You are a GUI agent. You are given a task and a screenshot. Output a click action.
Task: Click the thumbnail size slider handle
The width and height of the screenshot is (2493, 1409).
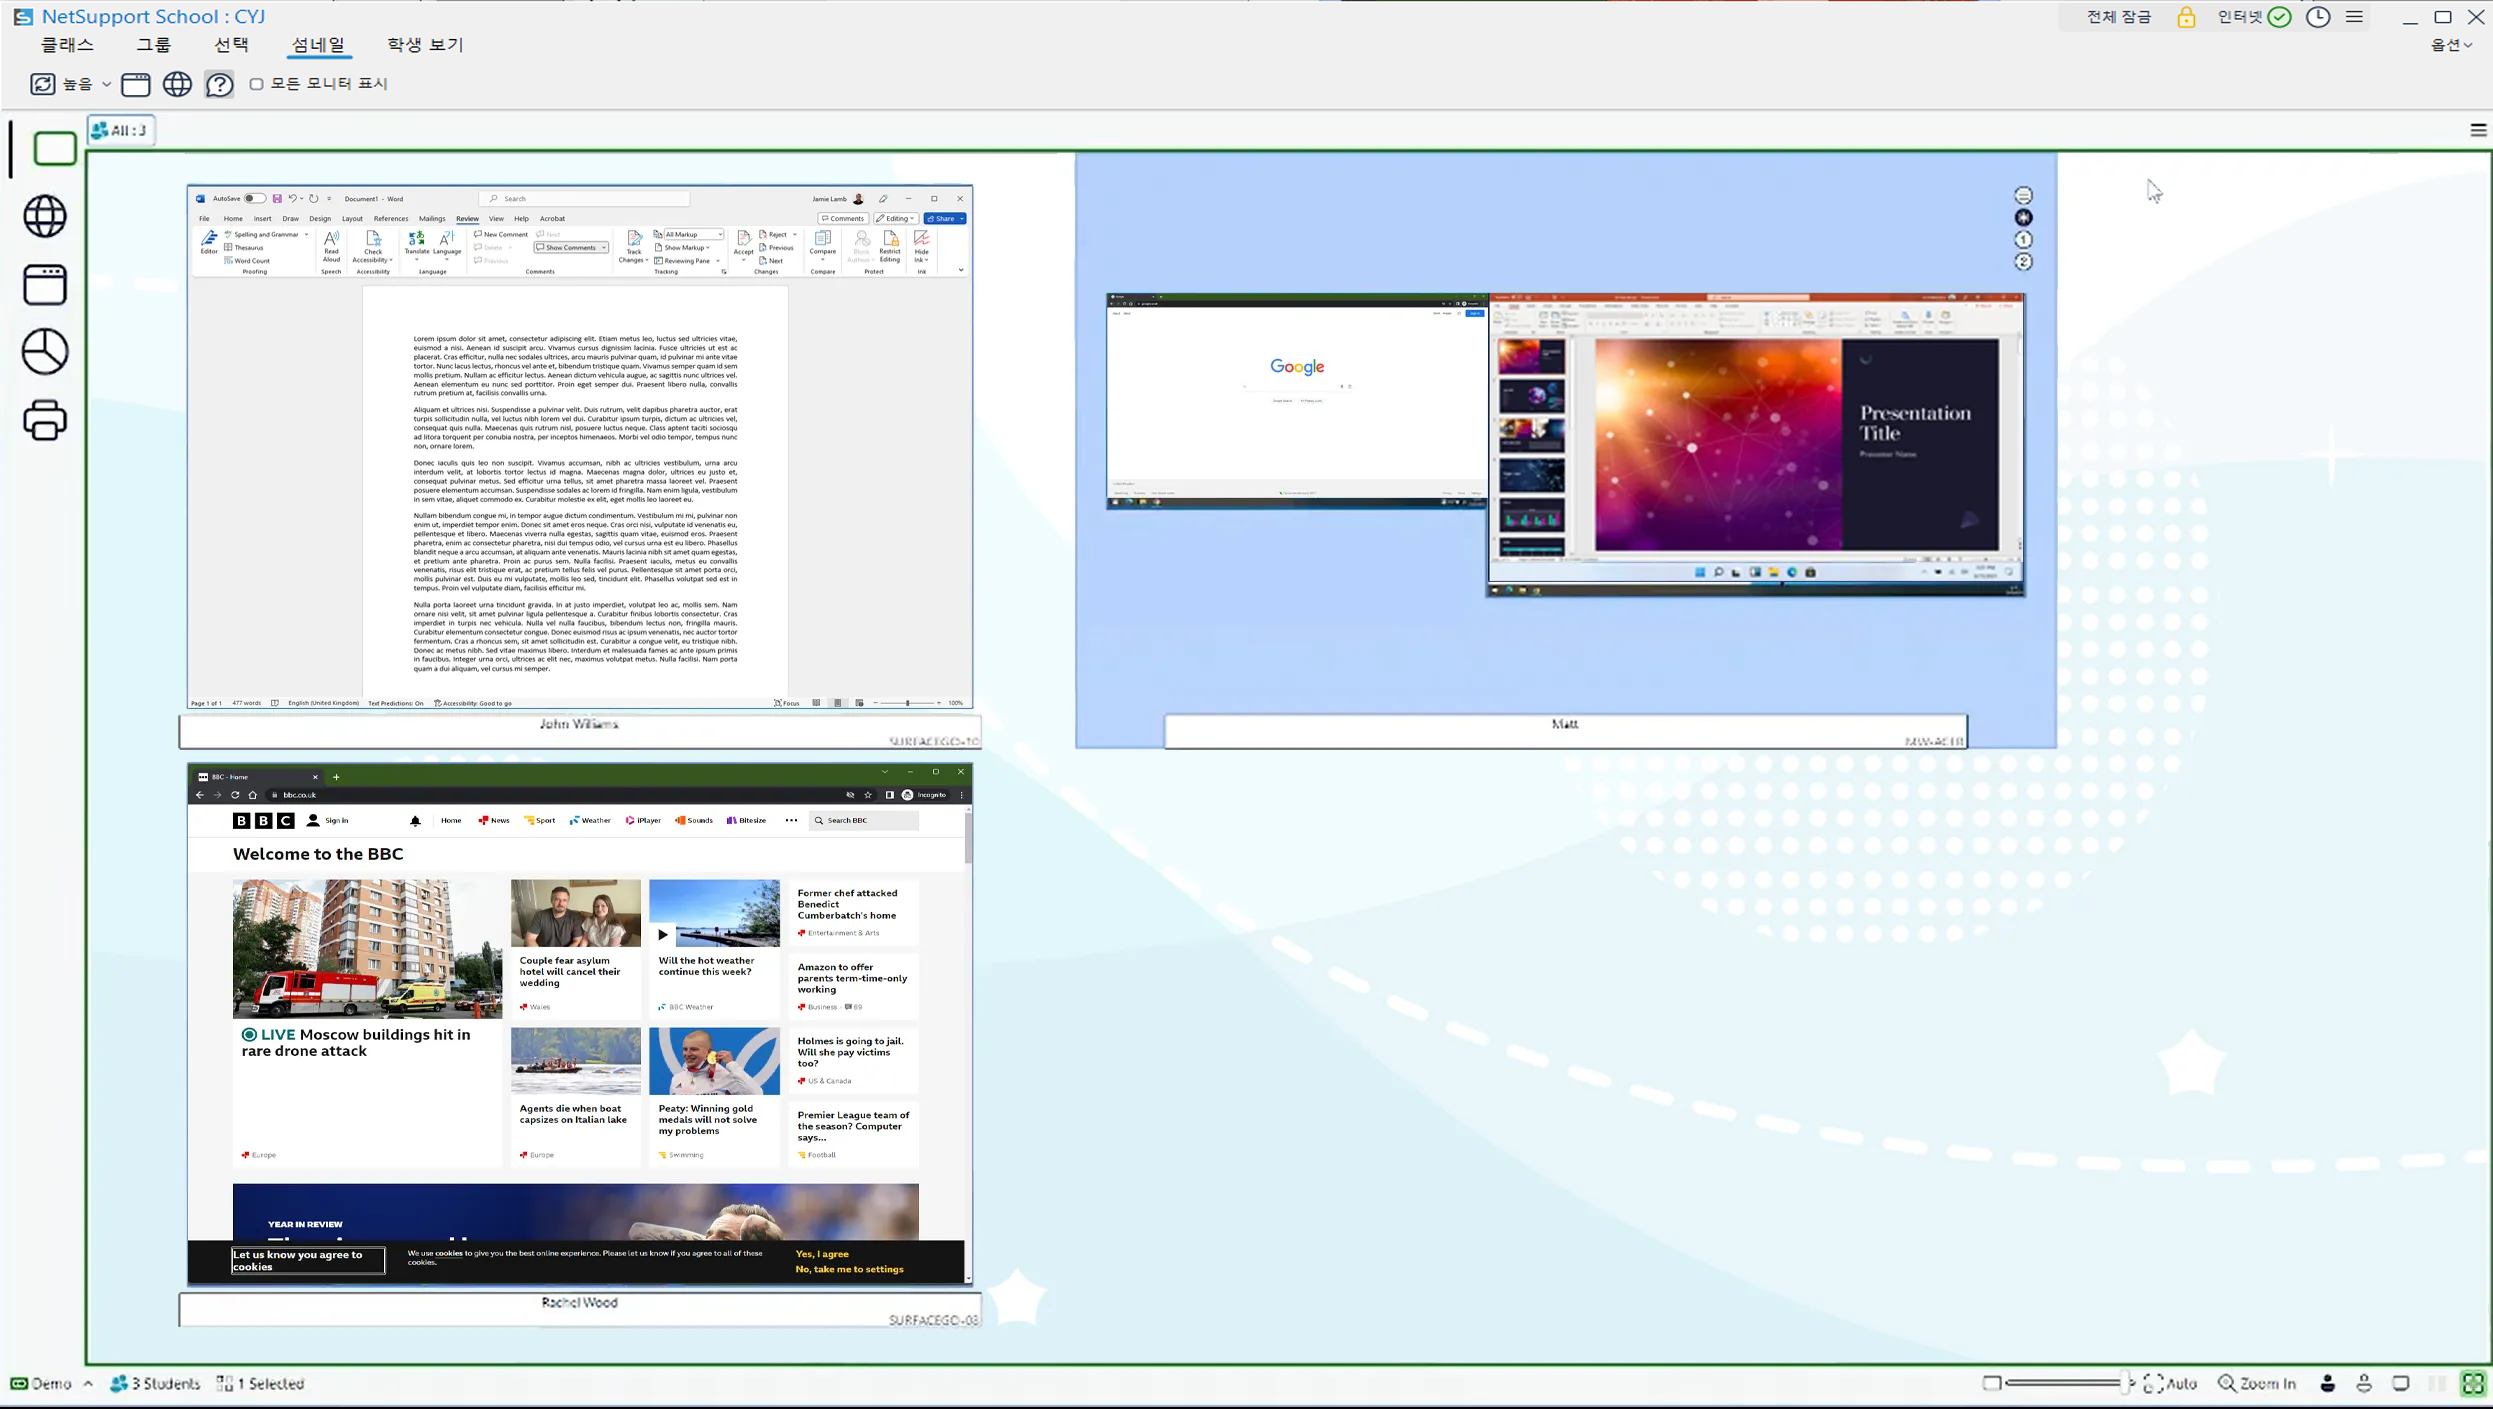(2126, 1383)
